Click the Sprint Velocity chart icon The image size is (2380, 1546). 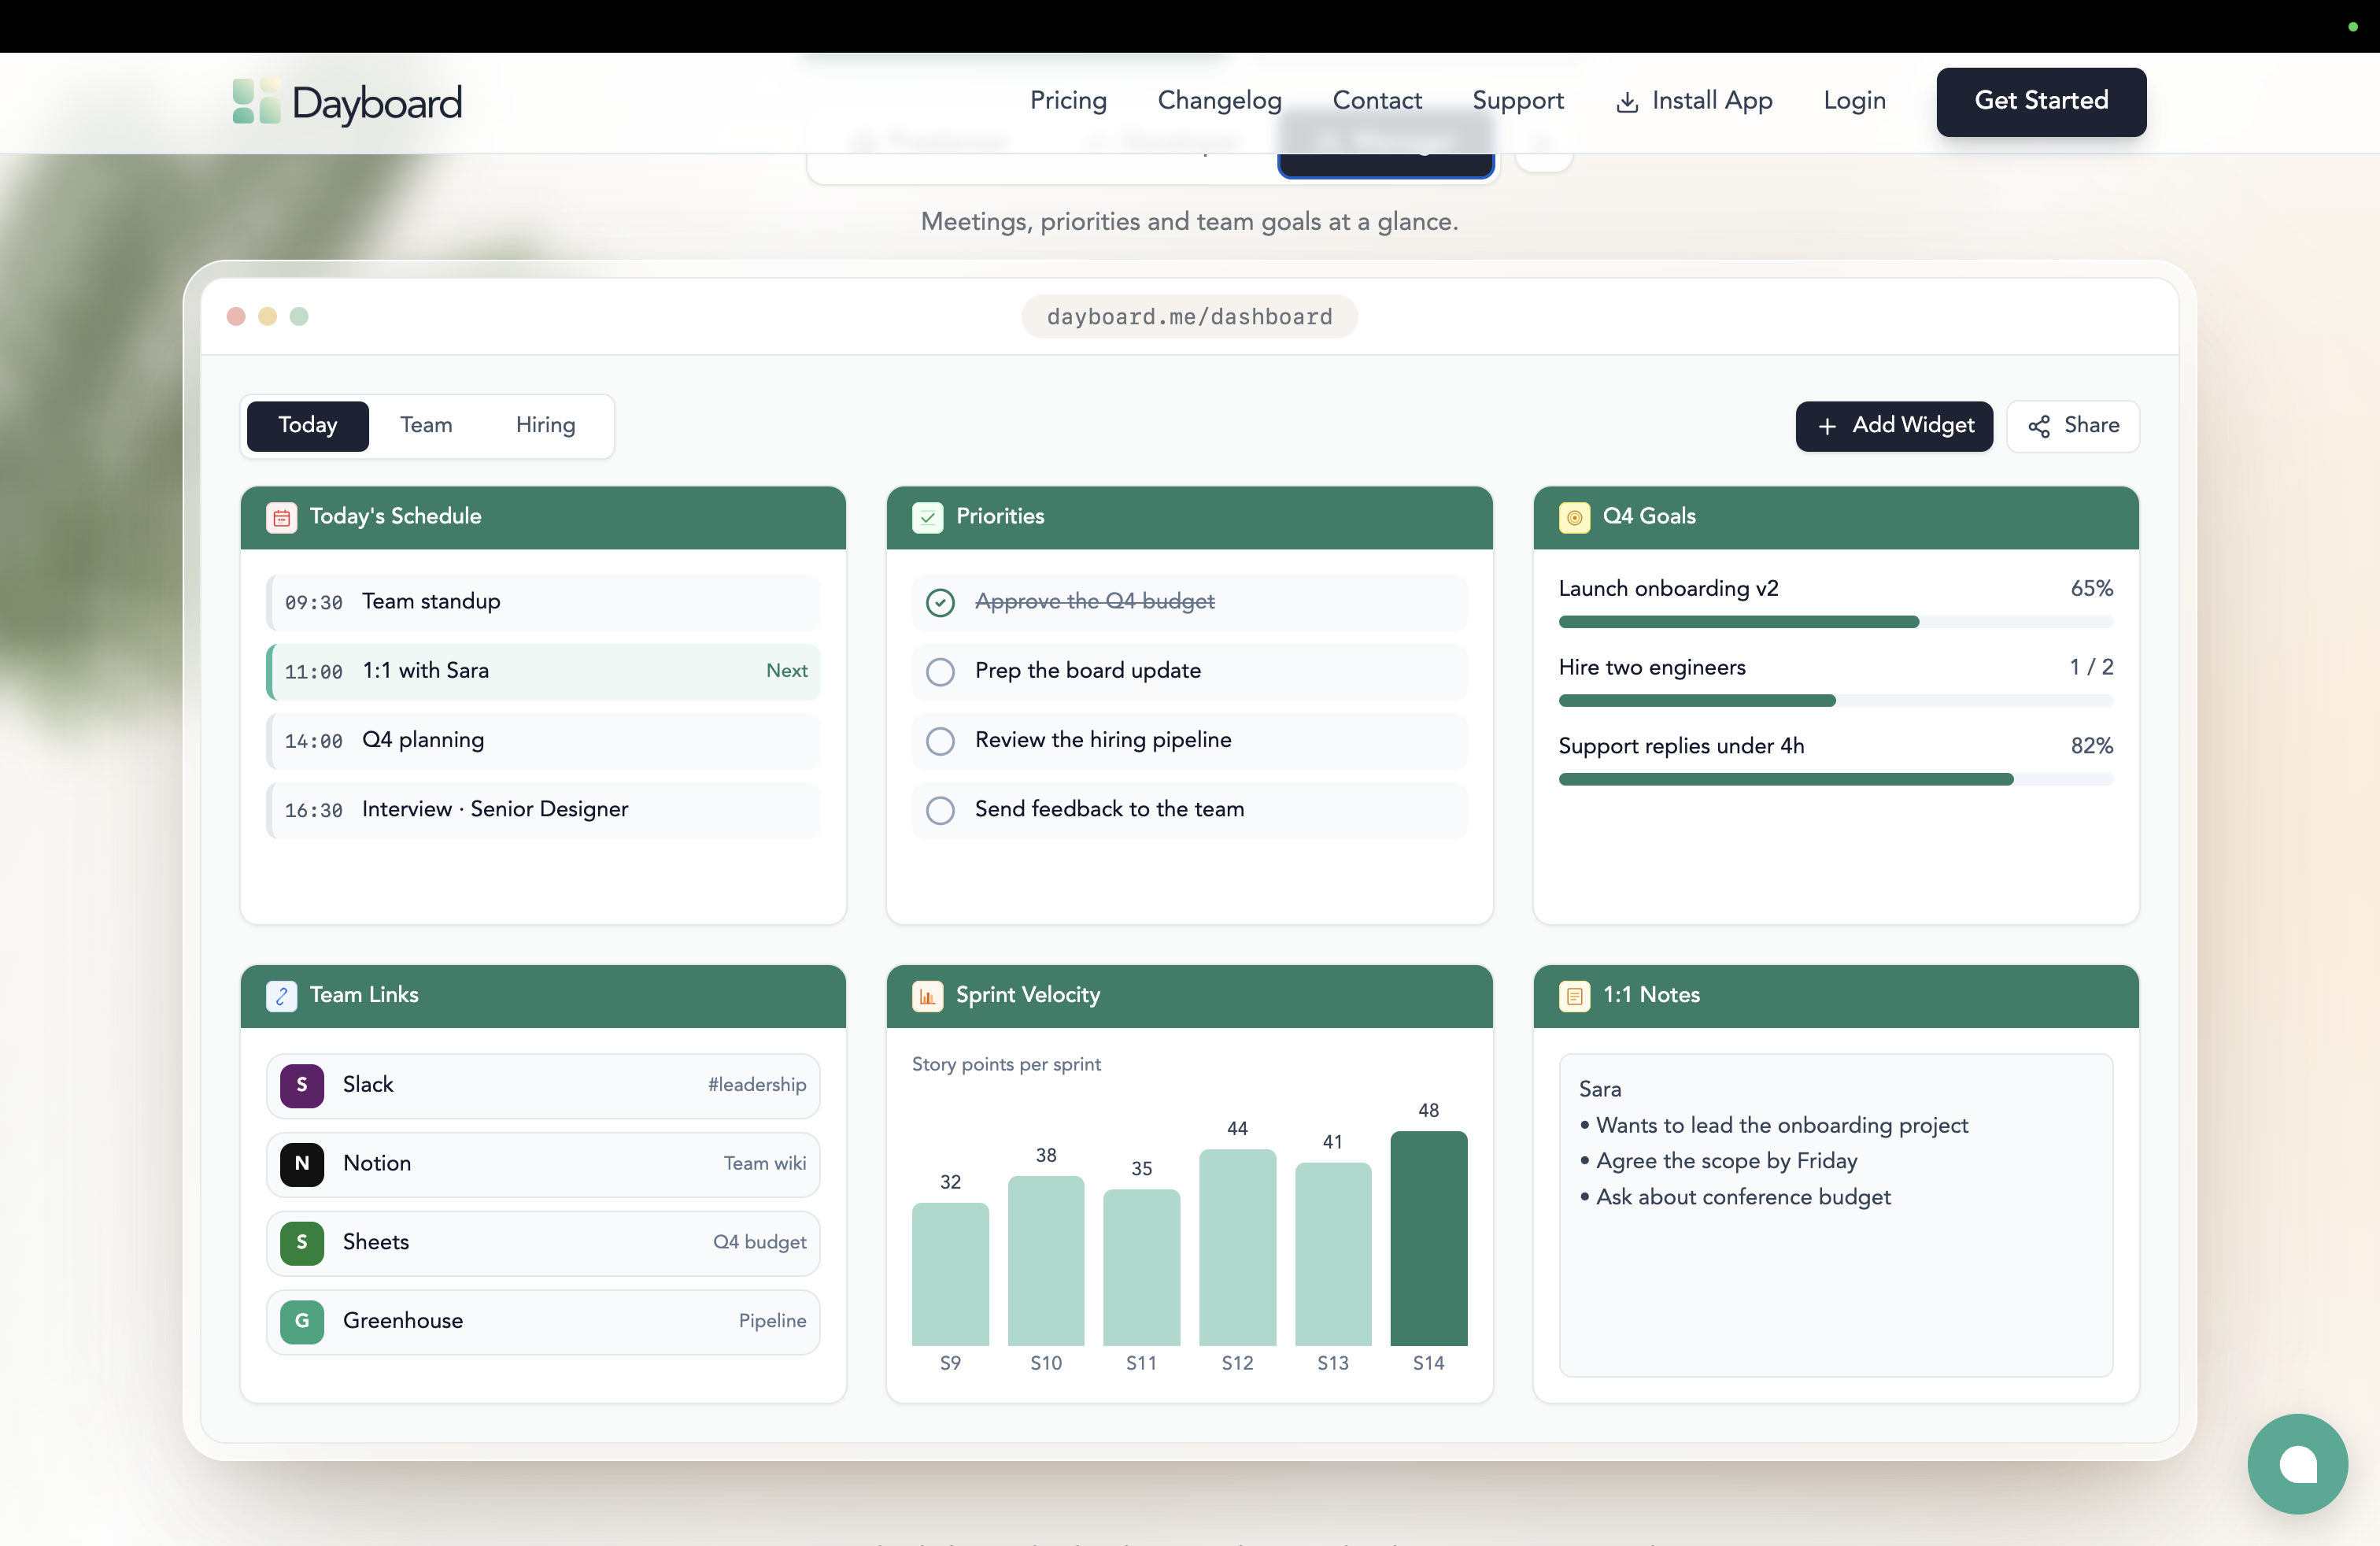pos(927,996)
